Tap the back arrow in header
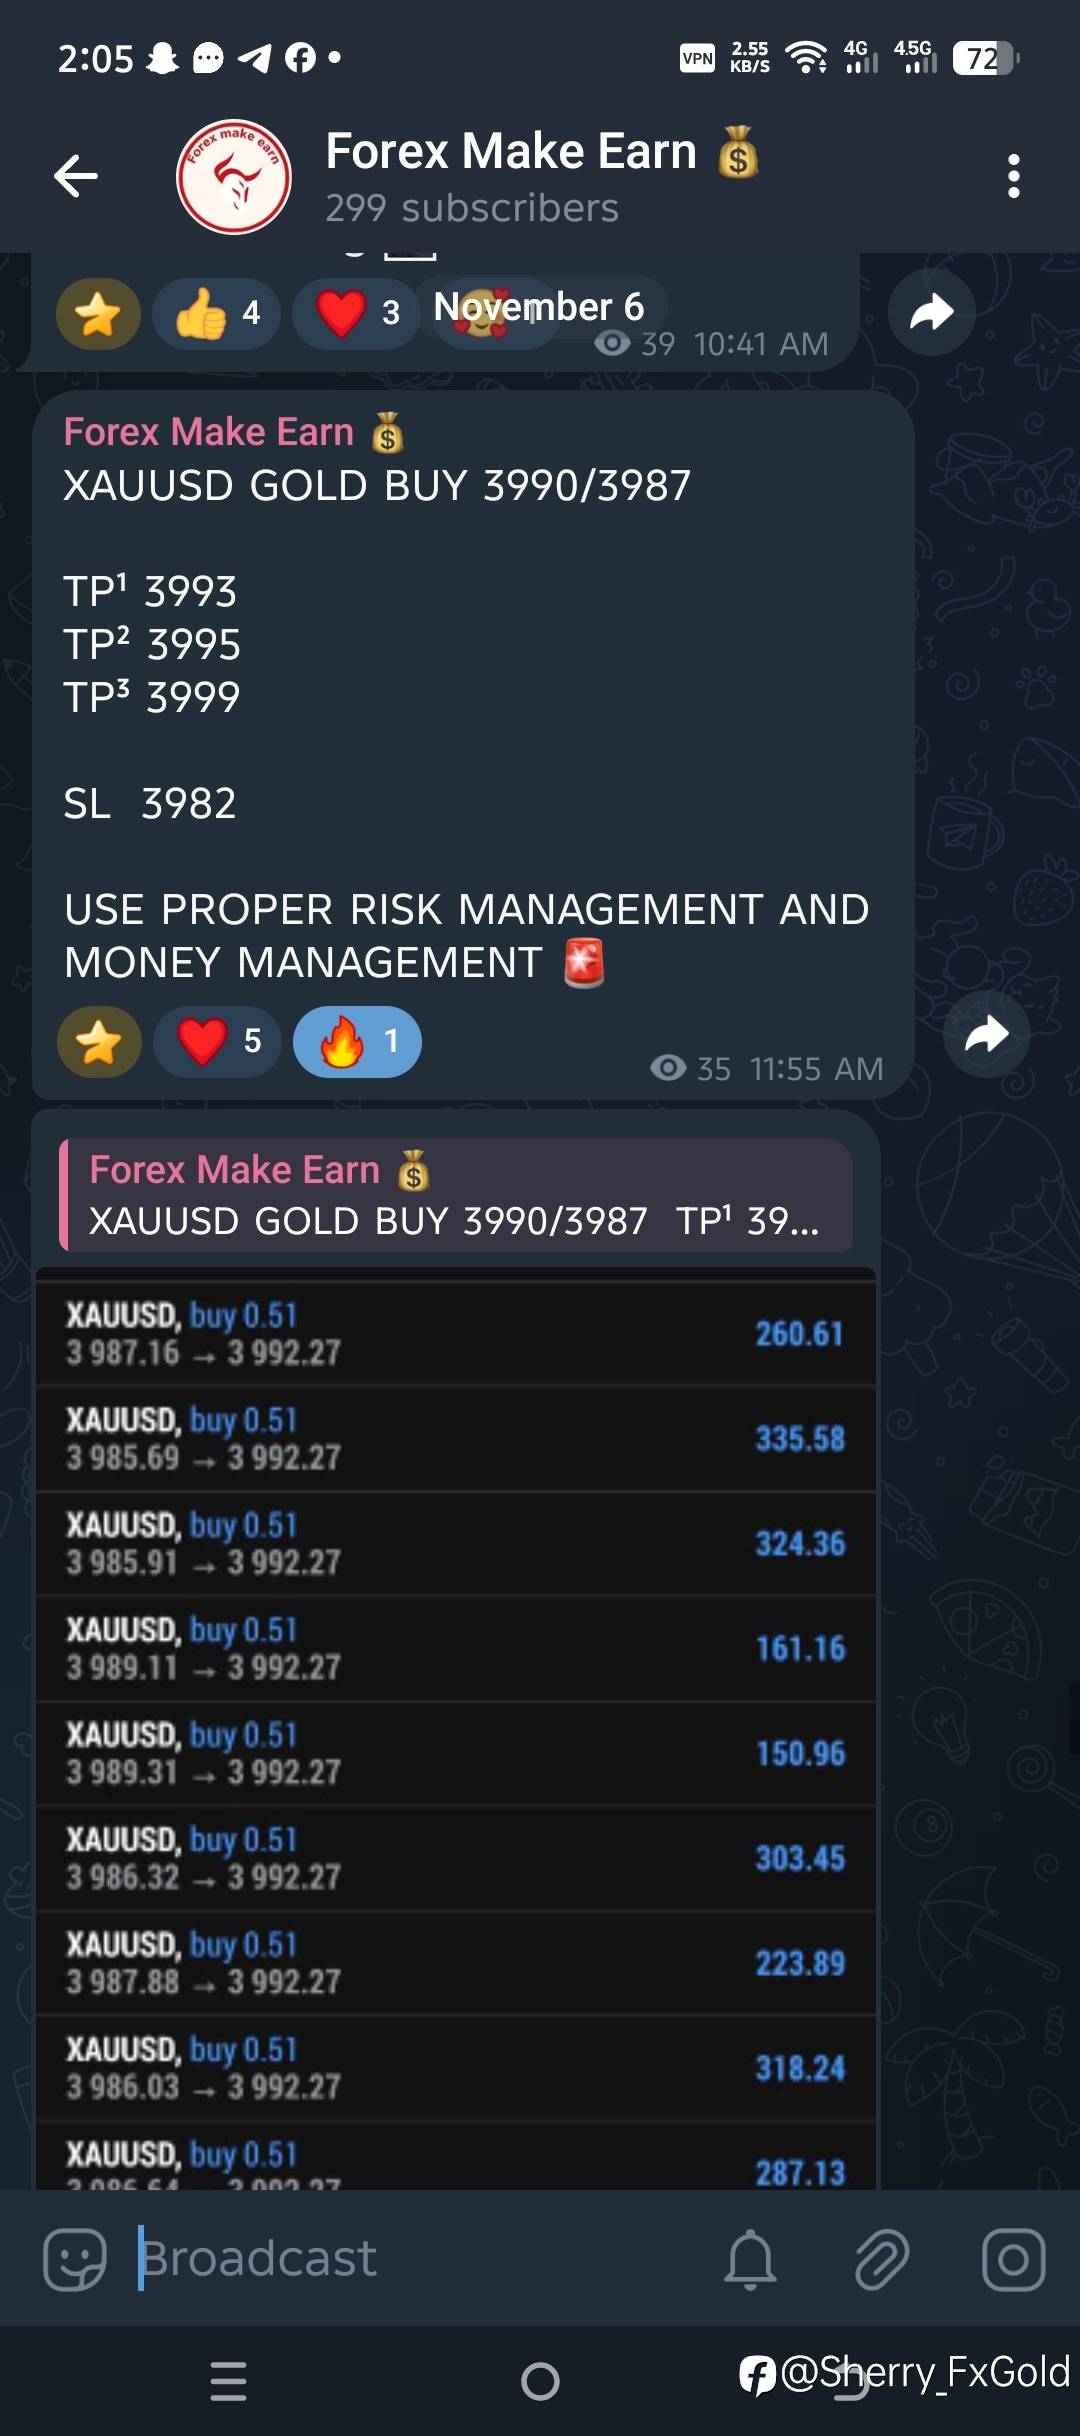Viewport: 1080px width, 2436px height. coord(76,177)
